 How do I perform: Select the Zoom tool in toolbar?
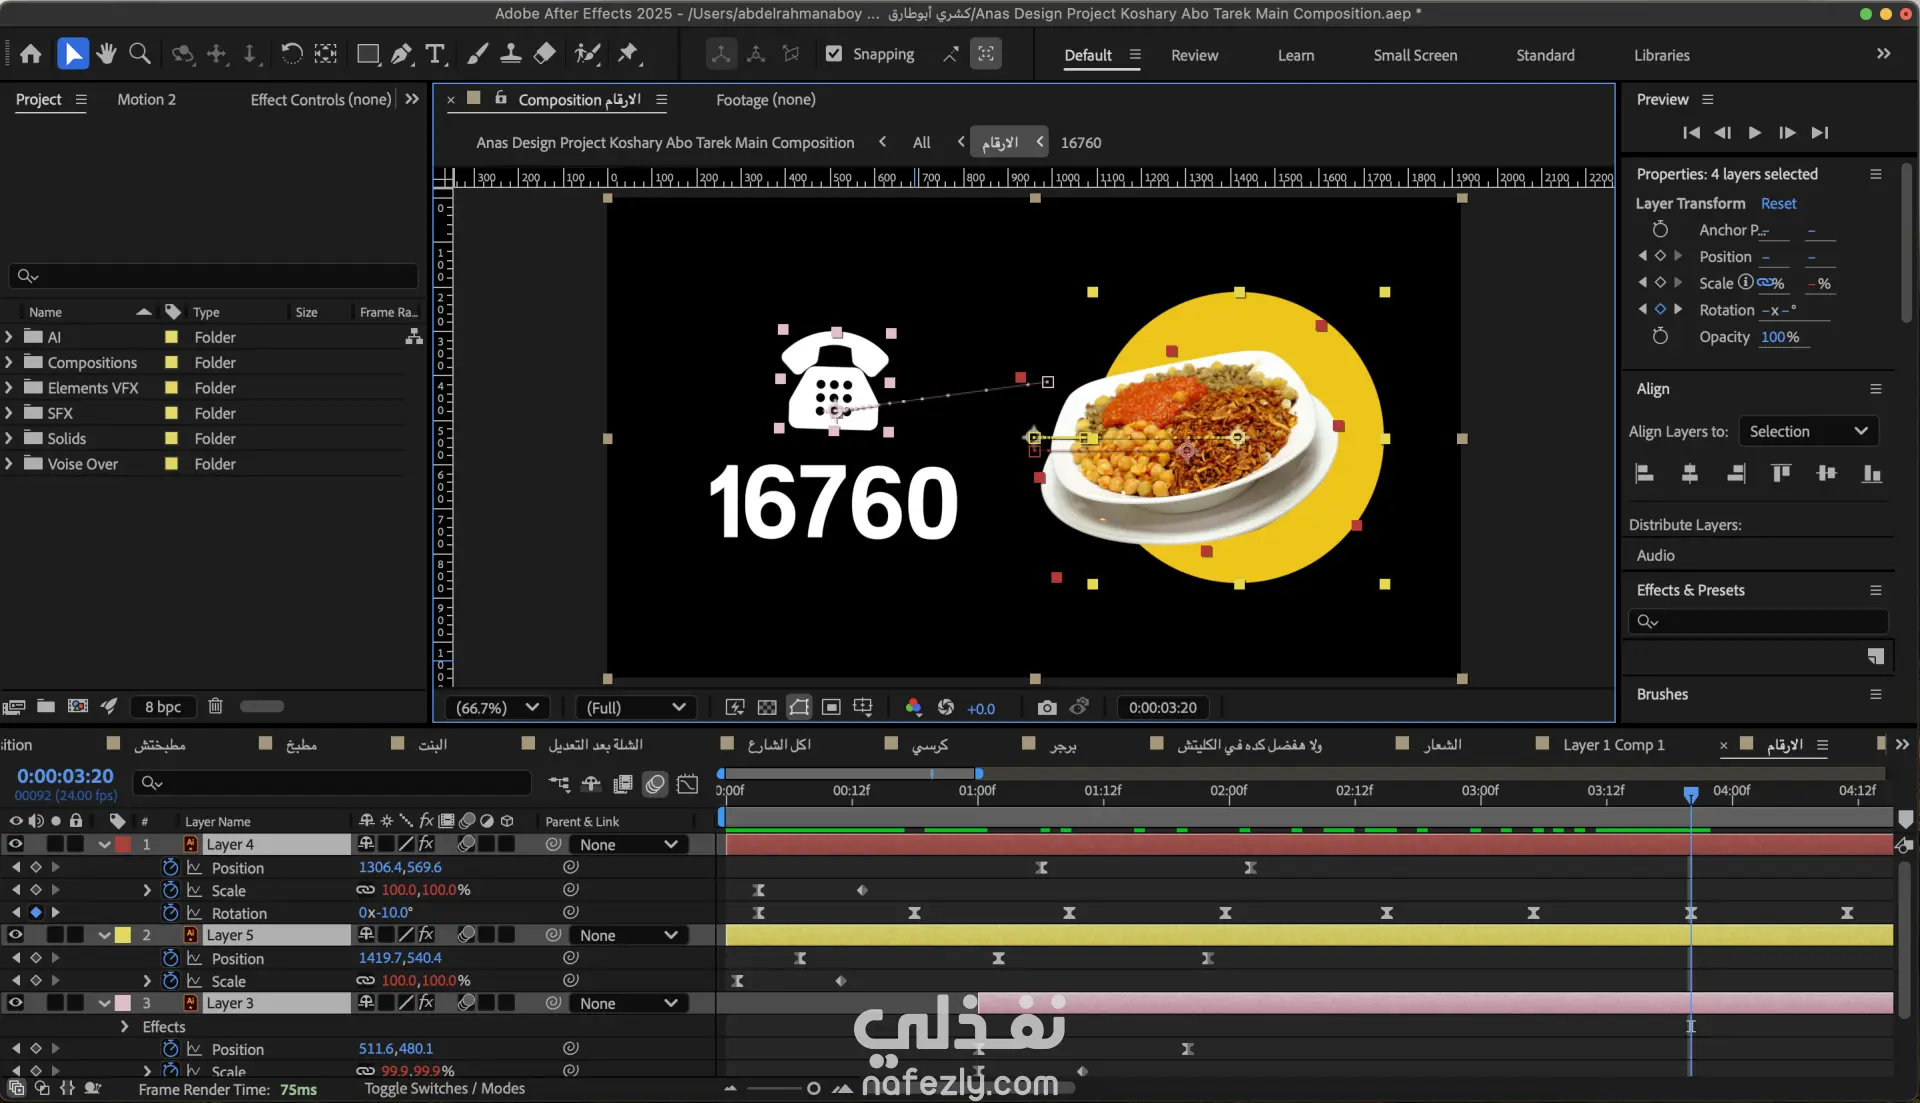(x=140, y=54)
